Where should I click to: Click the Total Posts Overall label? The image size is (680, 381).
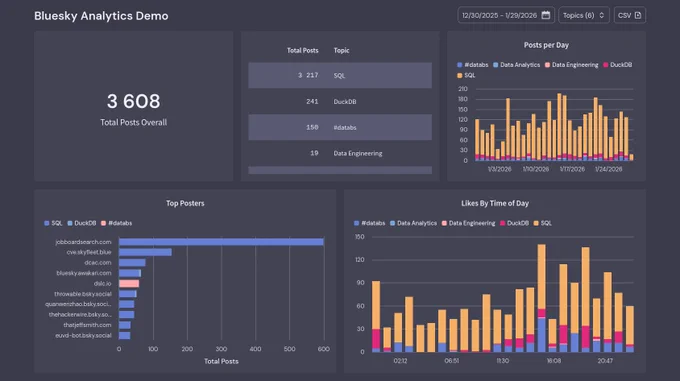[x=134, y=122]
